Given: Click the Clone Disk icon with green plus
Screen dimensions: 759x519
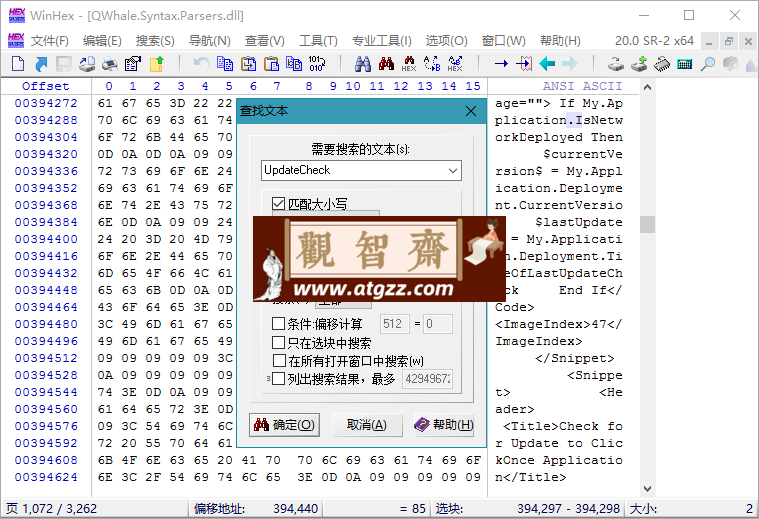Looking at the screenshot, I should tap(639, 63).
